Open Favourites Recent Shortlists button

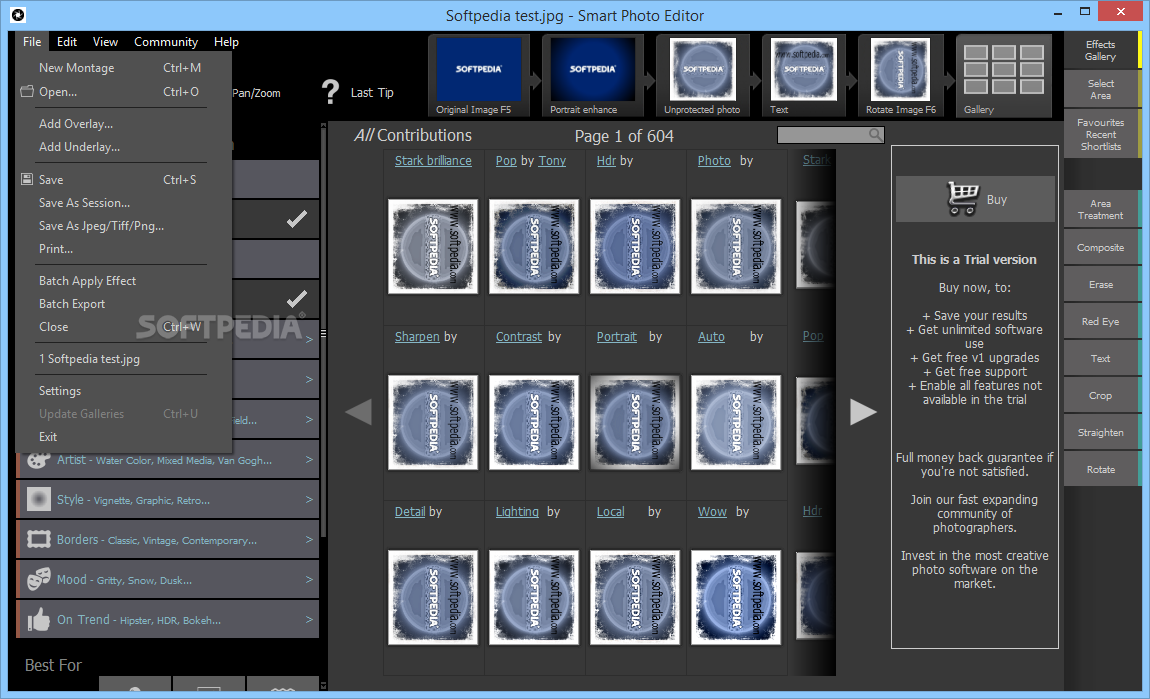tap(1101, 134)
